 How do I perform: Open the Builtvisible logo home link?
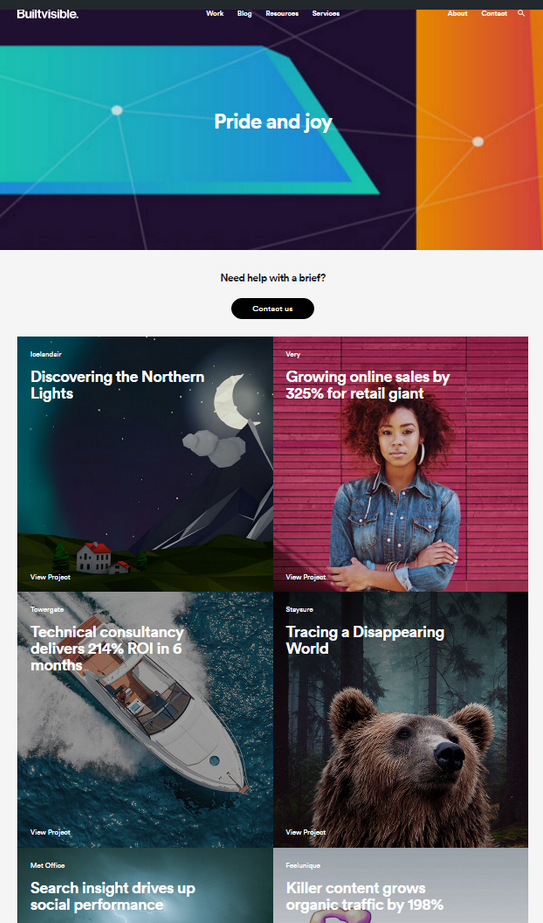tap(47, 14)
